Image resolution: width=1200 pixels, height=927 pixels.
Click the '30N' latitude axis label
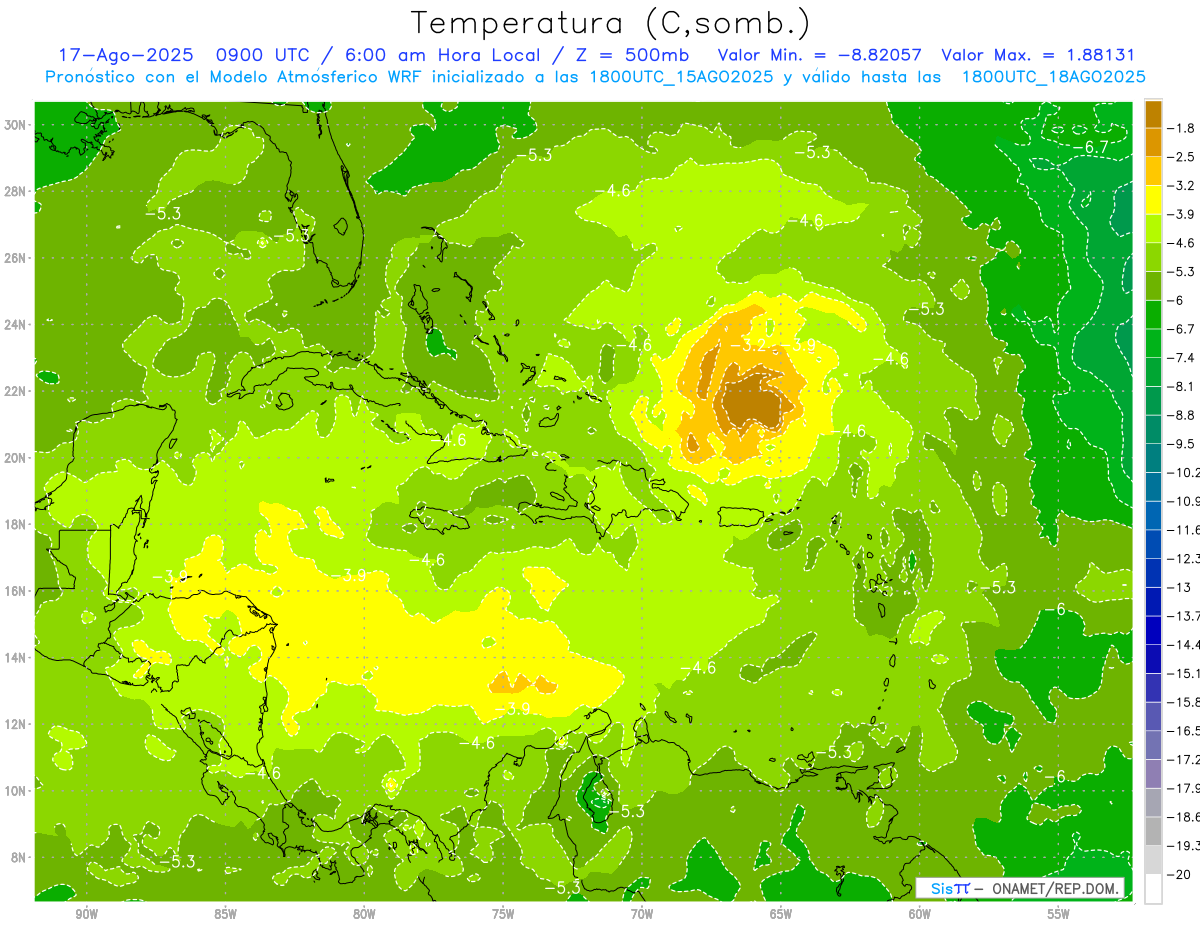pyautogui.click(x=16, y=125)
